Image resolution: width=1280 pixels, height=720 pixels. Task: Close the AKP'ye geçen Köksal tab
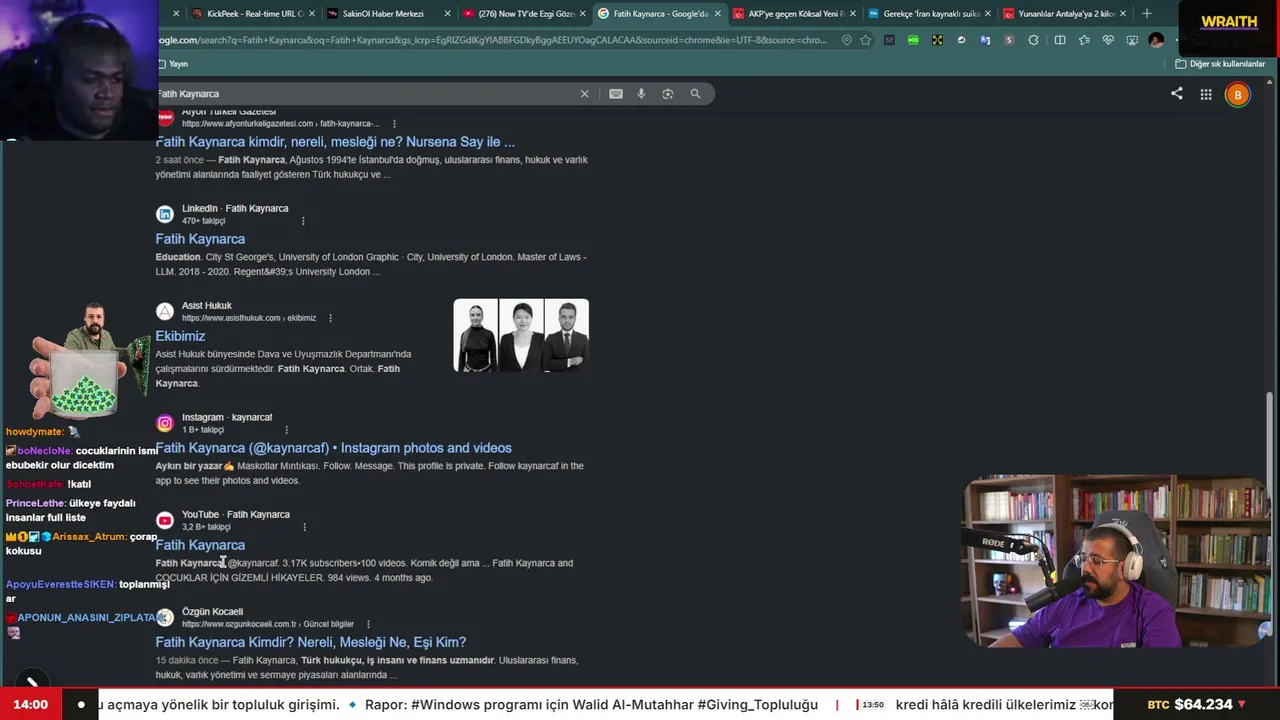[x=852, y=14]
